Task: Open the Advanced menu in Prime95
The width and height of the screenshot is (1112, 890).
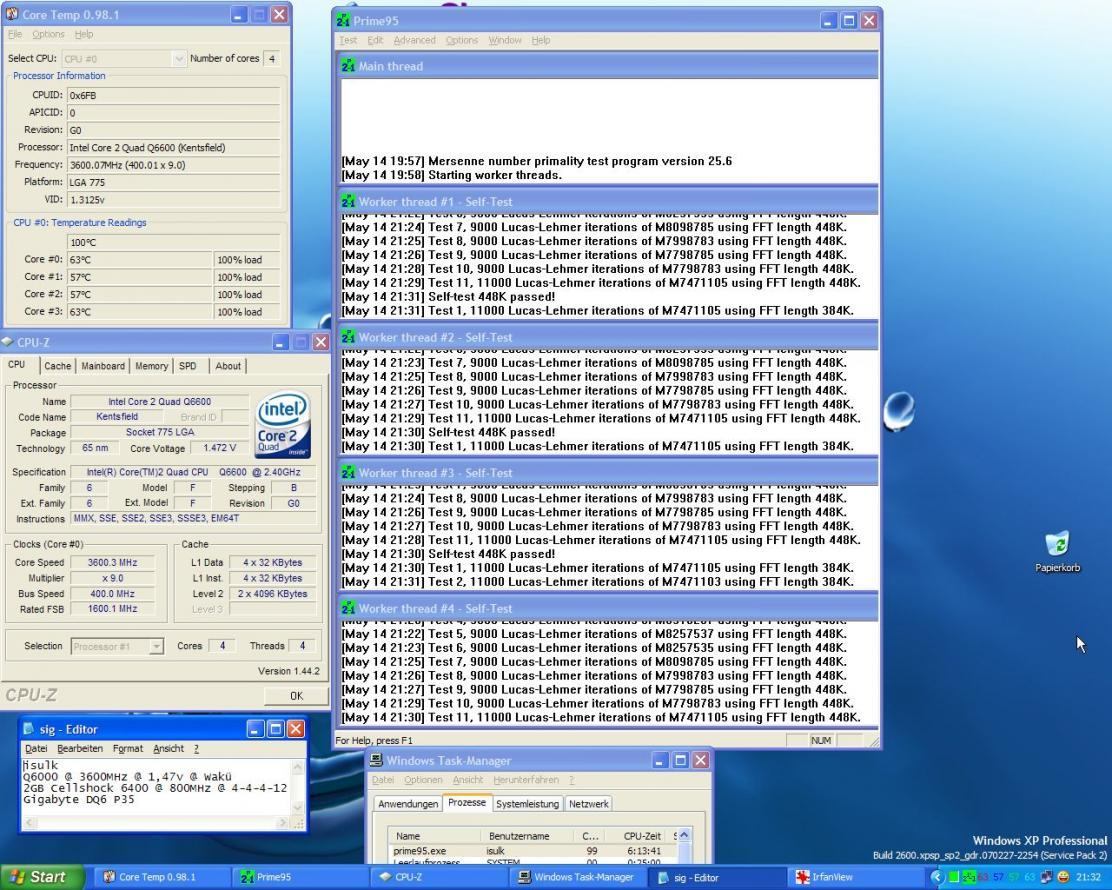Action: (414, 40)
